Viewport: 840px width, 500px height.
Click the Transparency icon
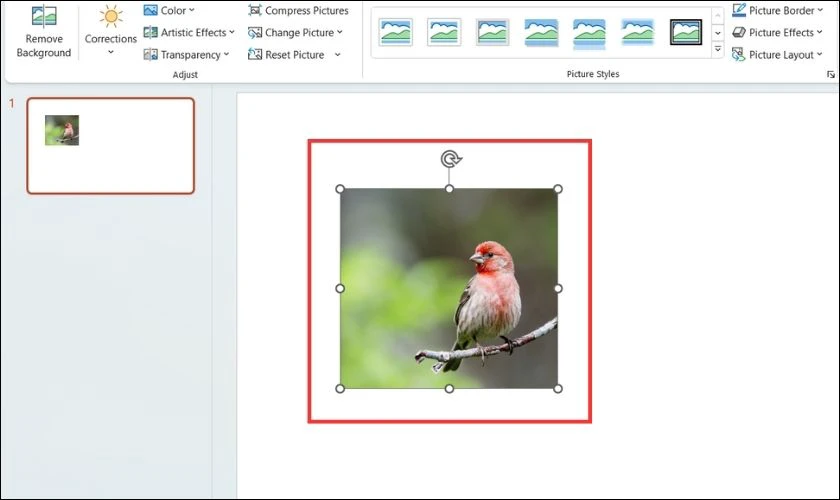click(151, 55)
